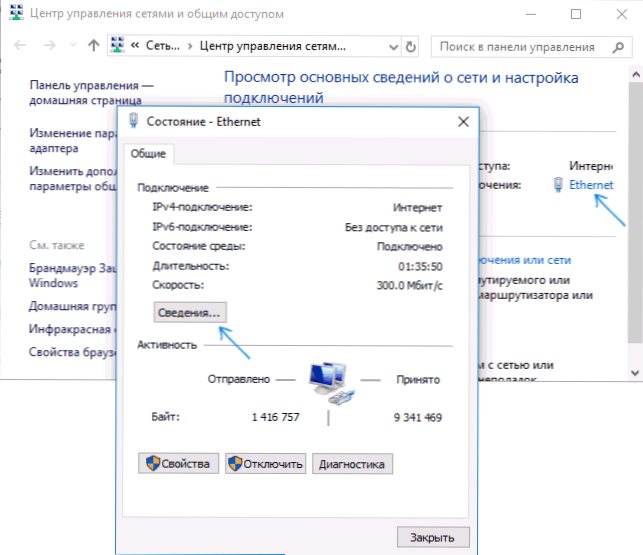Open Брандмауэр Защитника Windows link
The image size is (643, 555).
click(73, 275)
